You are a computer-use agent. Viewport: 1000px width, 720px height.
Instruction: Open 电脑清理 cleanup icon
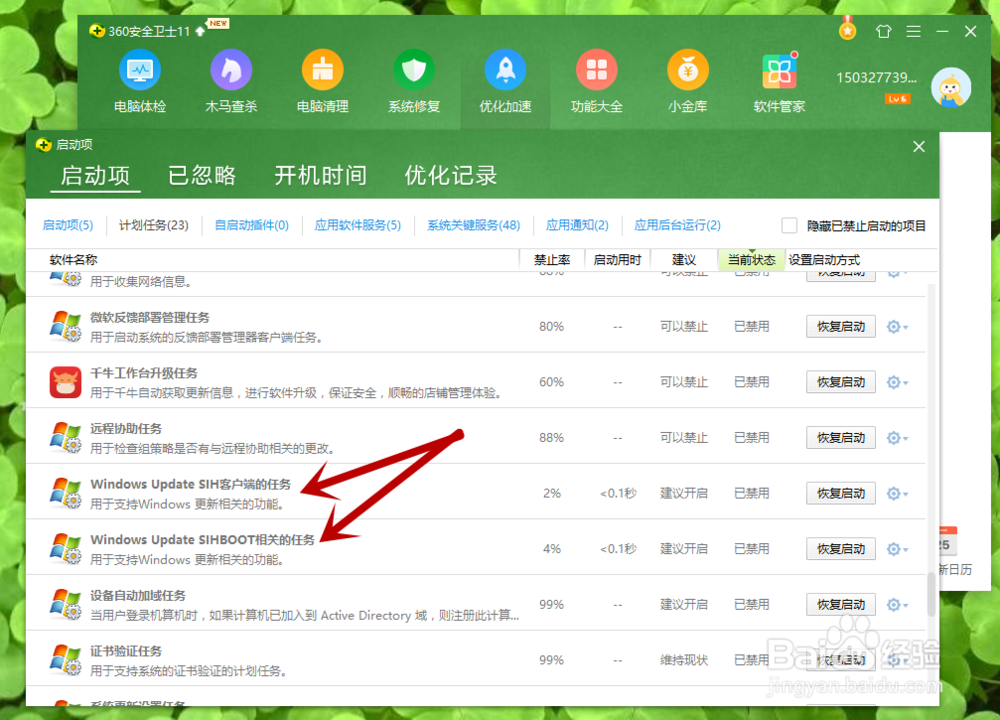pos(322,70)
